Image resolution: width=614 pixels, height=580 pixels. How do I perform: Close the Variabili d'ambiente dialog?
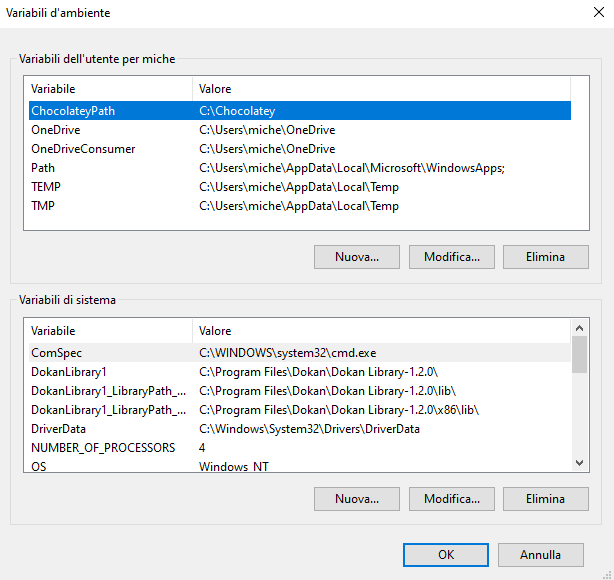598,12
